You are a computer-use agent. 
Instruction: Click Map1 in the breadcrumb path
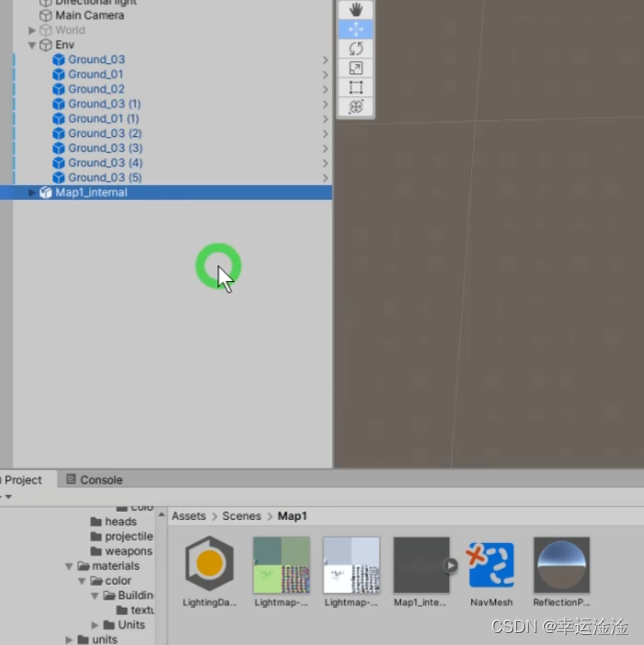(292, 516)
